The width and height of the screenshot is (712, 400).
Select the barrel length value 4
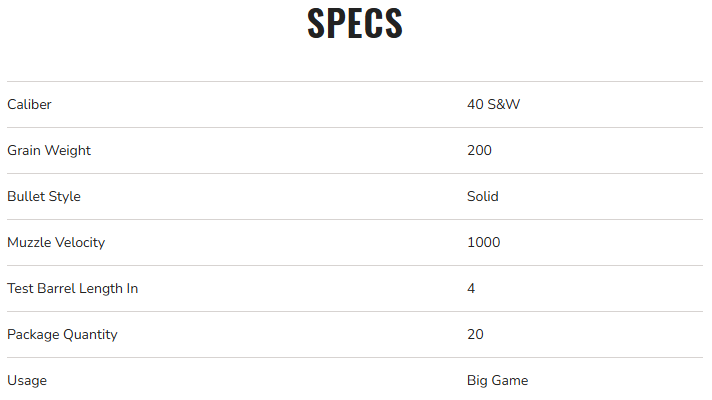(x=471, y=288)
